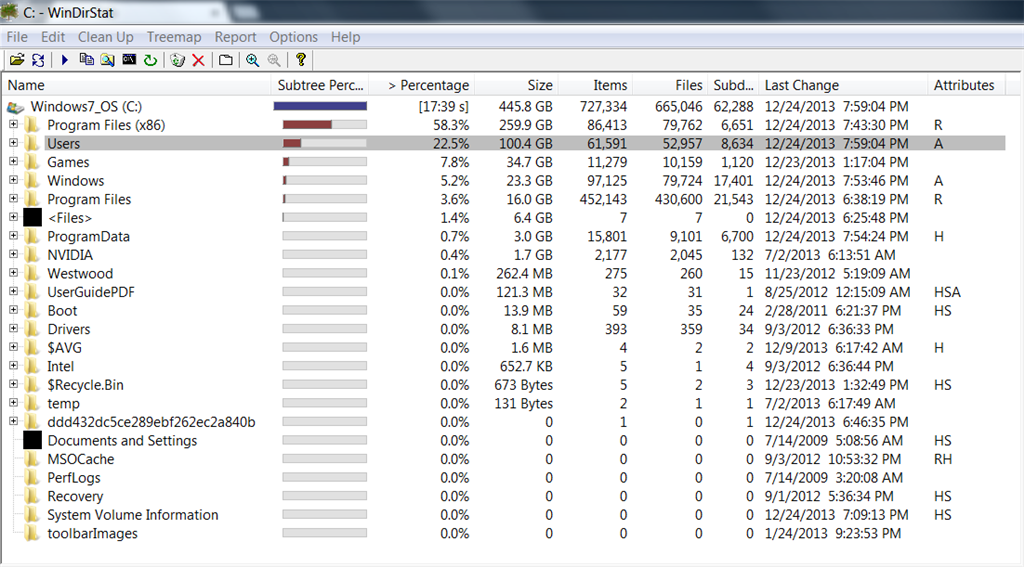Click the red X delete icon
The height and width of the screenshot is (567, 1024).
click(199, 60)
